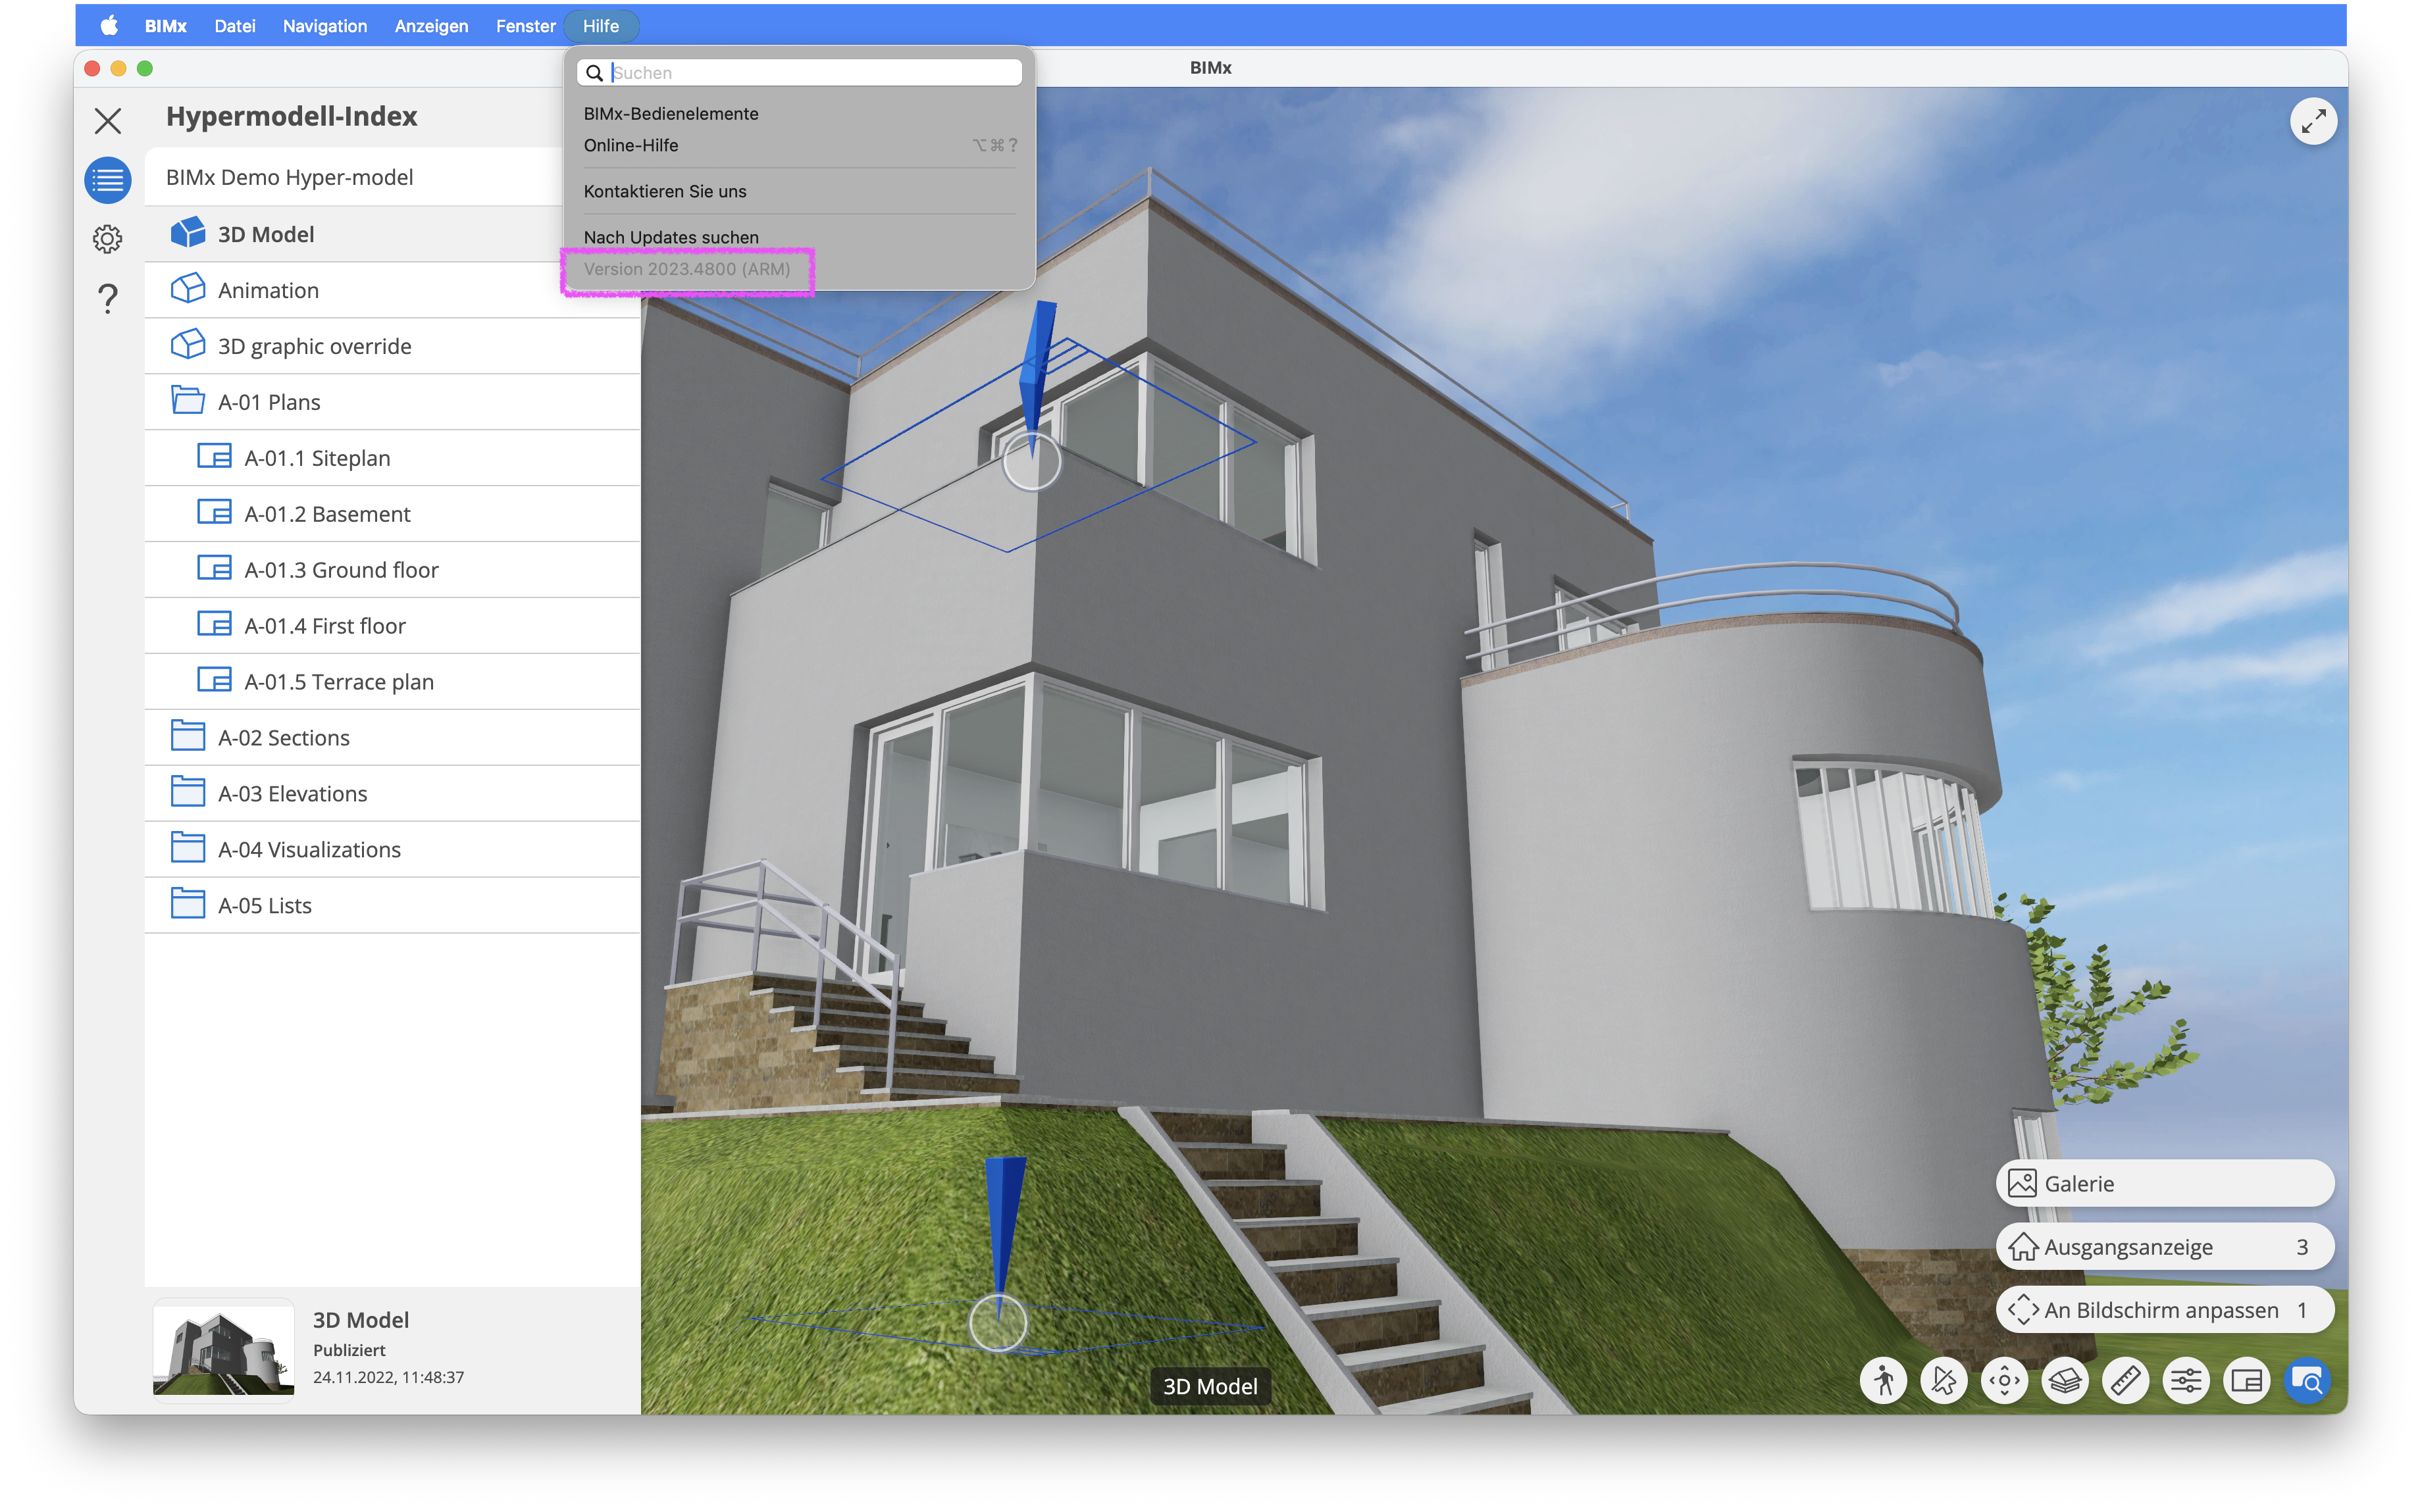Image resolution: width=2422 pixels, height=1512 pixels.
Task: Open the Anzeigen menu
Action: [x=431, y=26]
